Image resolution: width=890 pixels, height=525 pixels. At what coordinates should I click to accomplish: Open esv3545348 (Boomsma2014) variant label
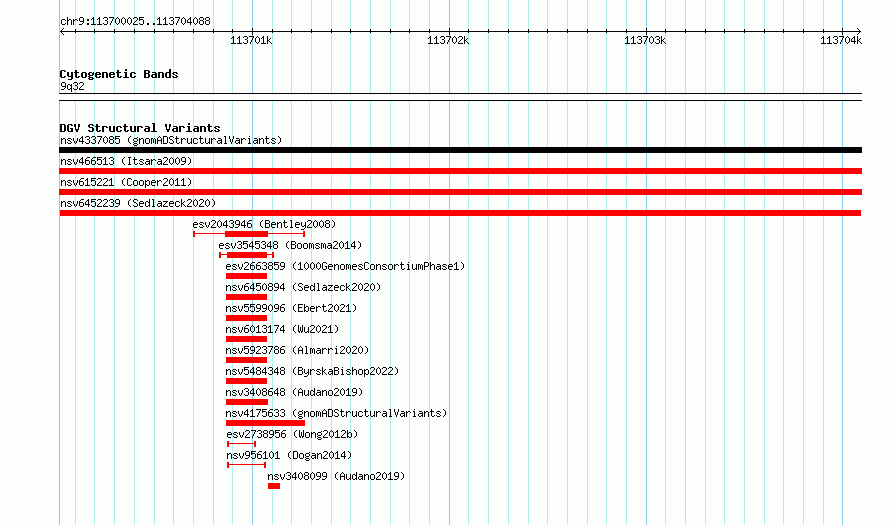[x=290, y=245]
